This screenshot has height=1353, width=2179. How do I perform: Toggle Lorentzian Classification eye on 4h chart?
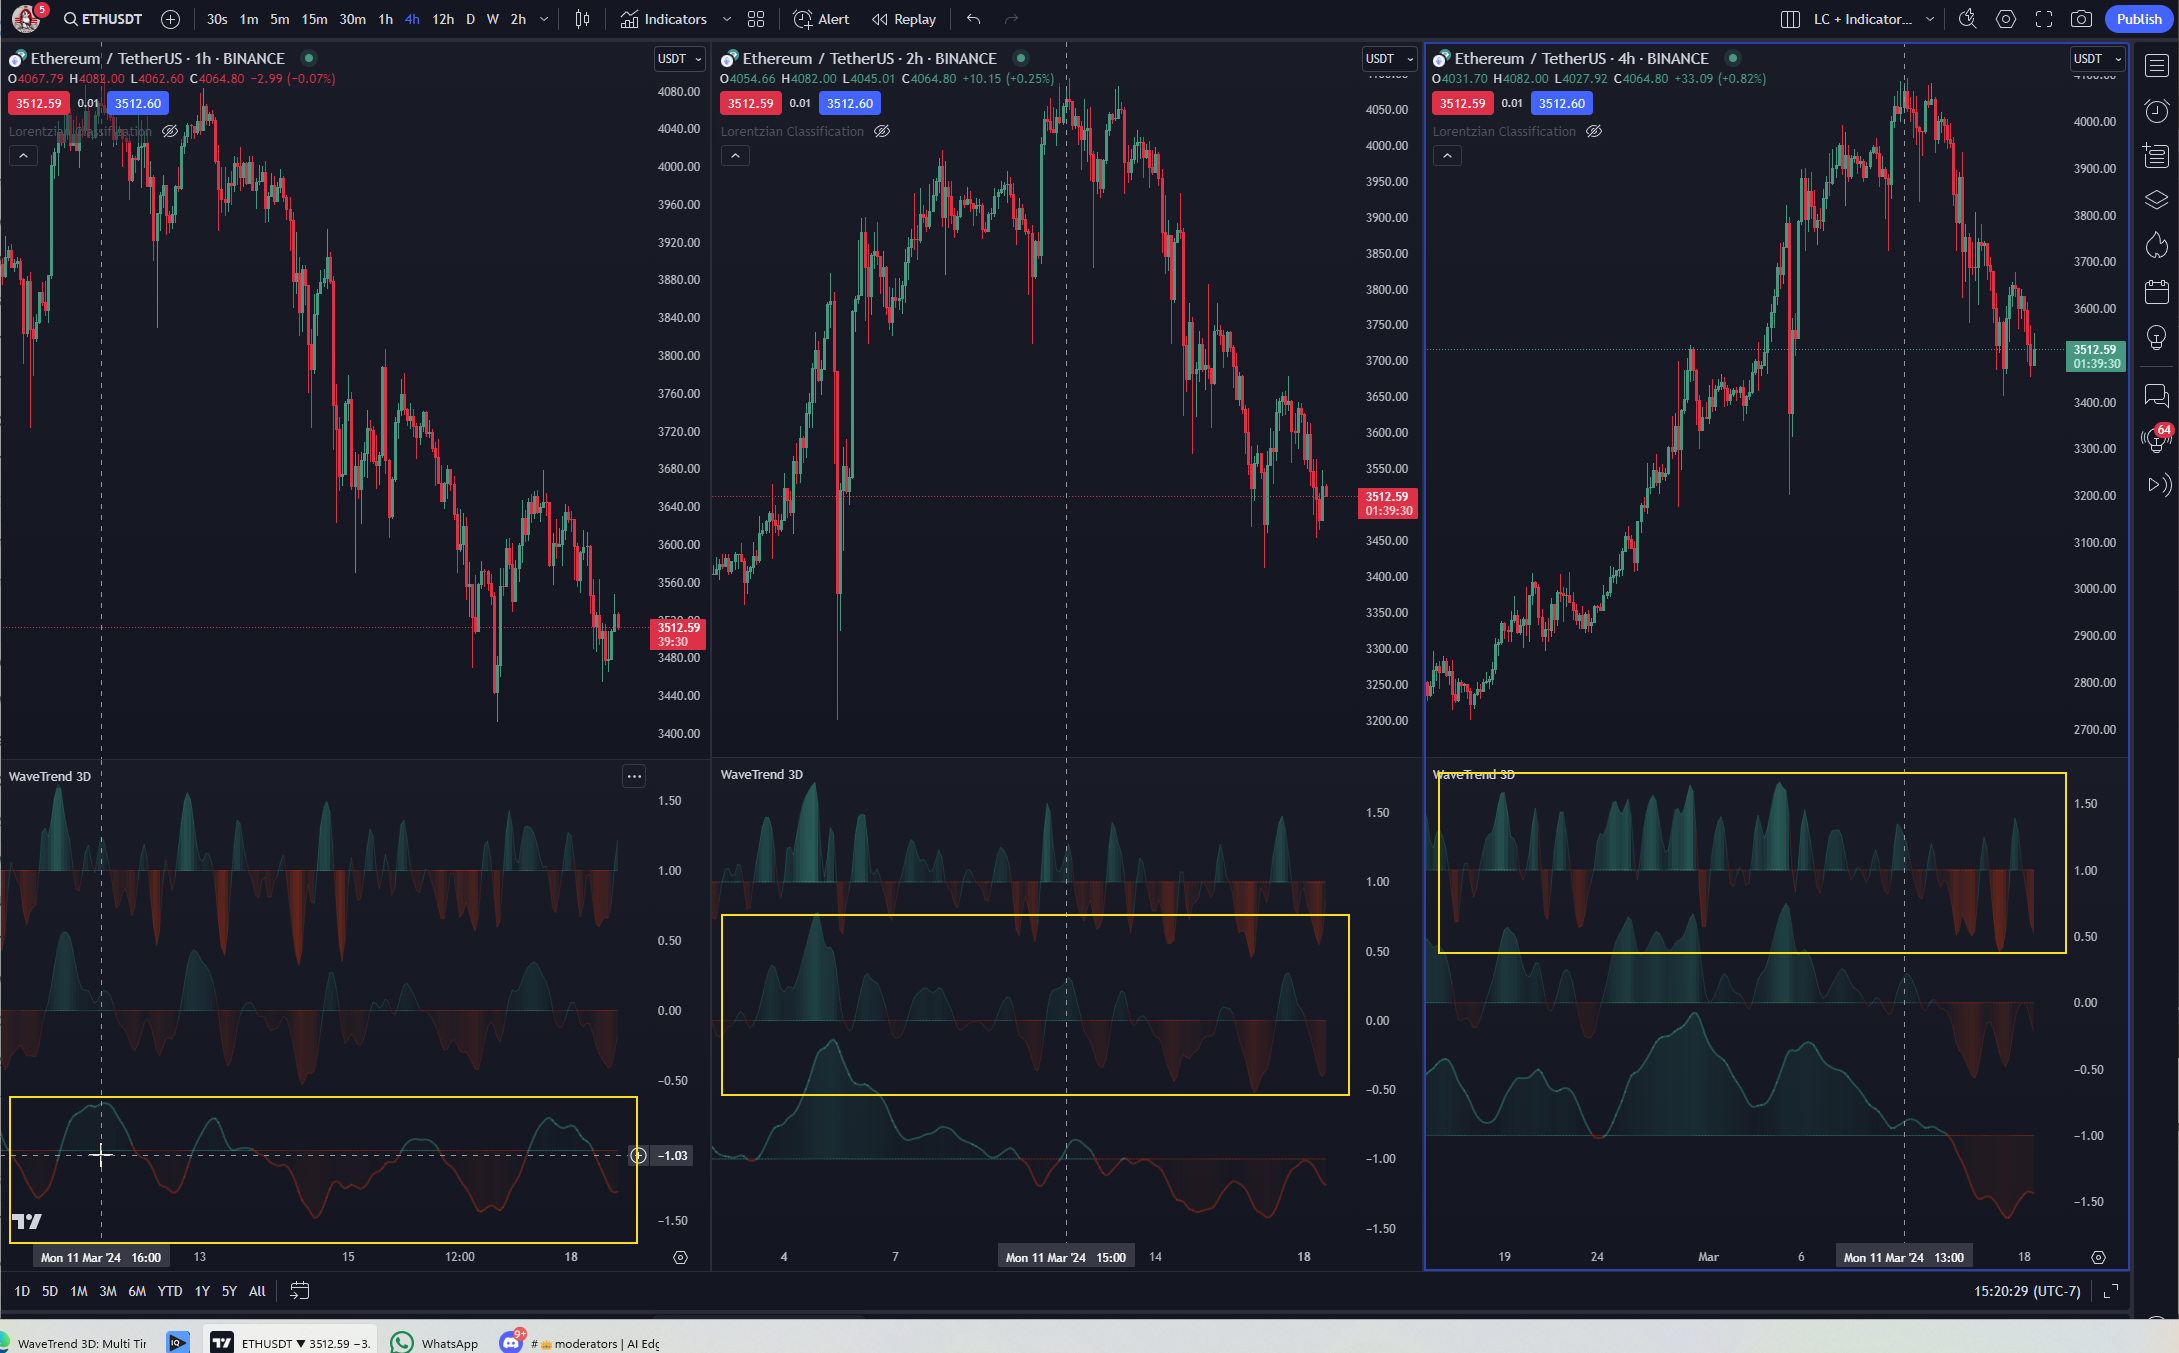[x=1594, y=131]
